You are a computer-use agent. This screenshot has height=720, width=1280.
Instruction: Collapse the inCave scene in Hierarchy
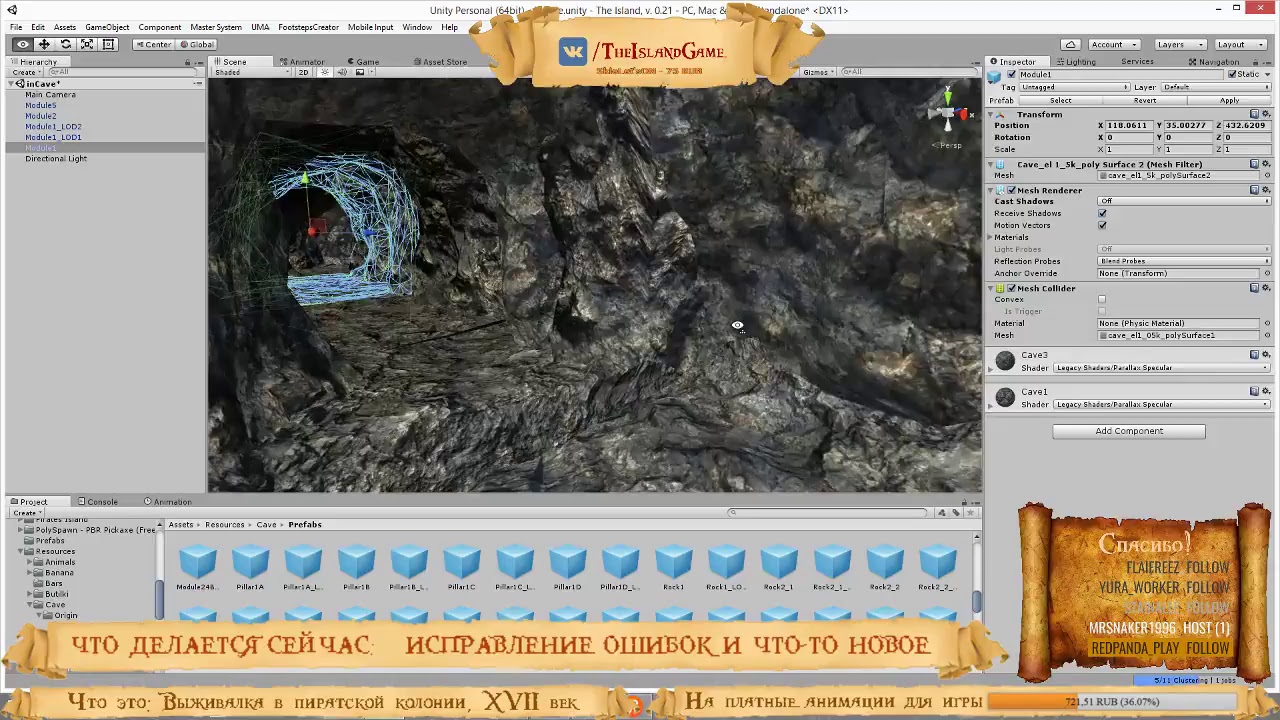pyautogui.click(x=12, y=84)
